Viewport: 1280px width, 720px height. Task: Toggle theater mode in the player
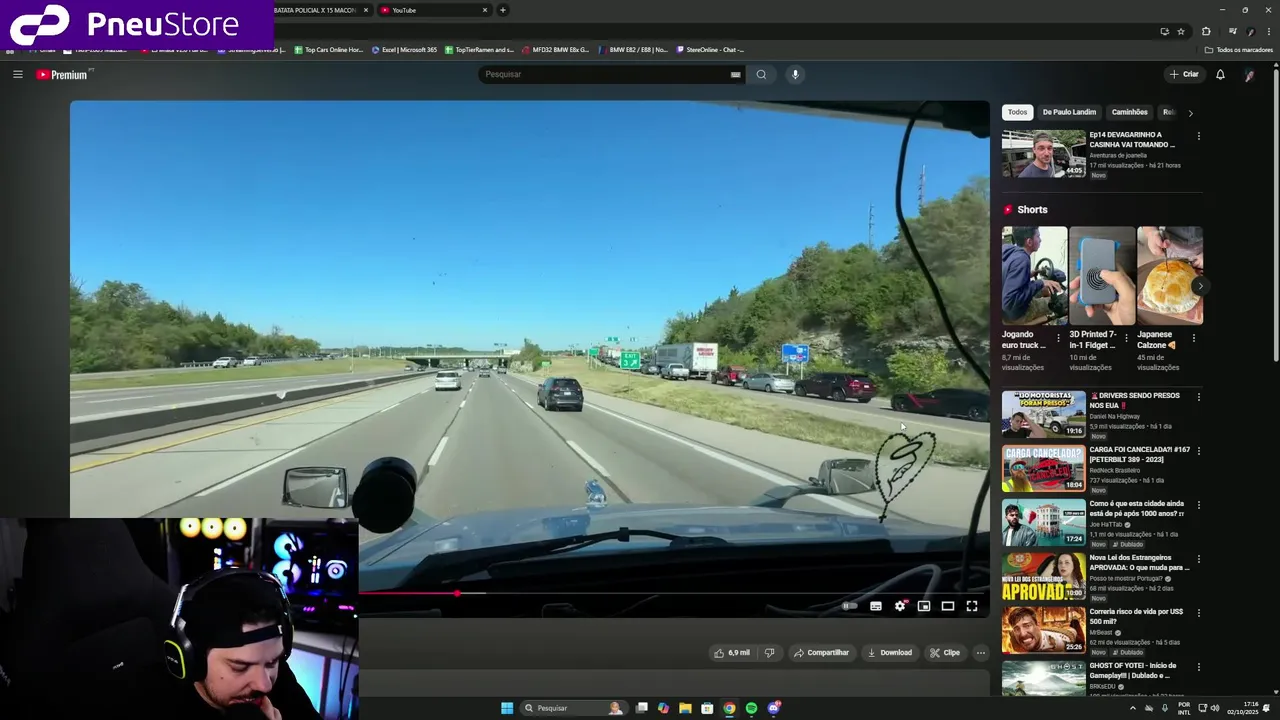coord(948,606)
